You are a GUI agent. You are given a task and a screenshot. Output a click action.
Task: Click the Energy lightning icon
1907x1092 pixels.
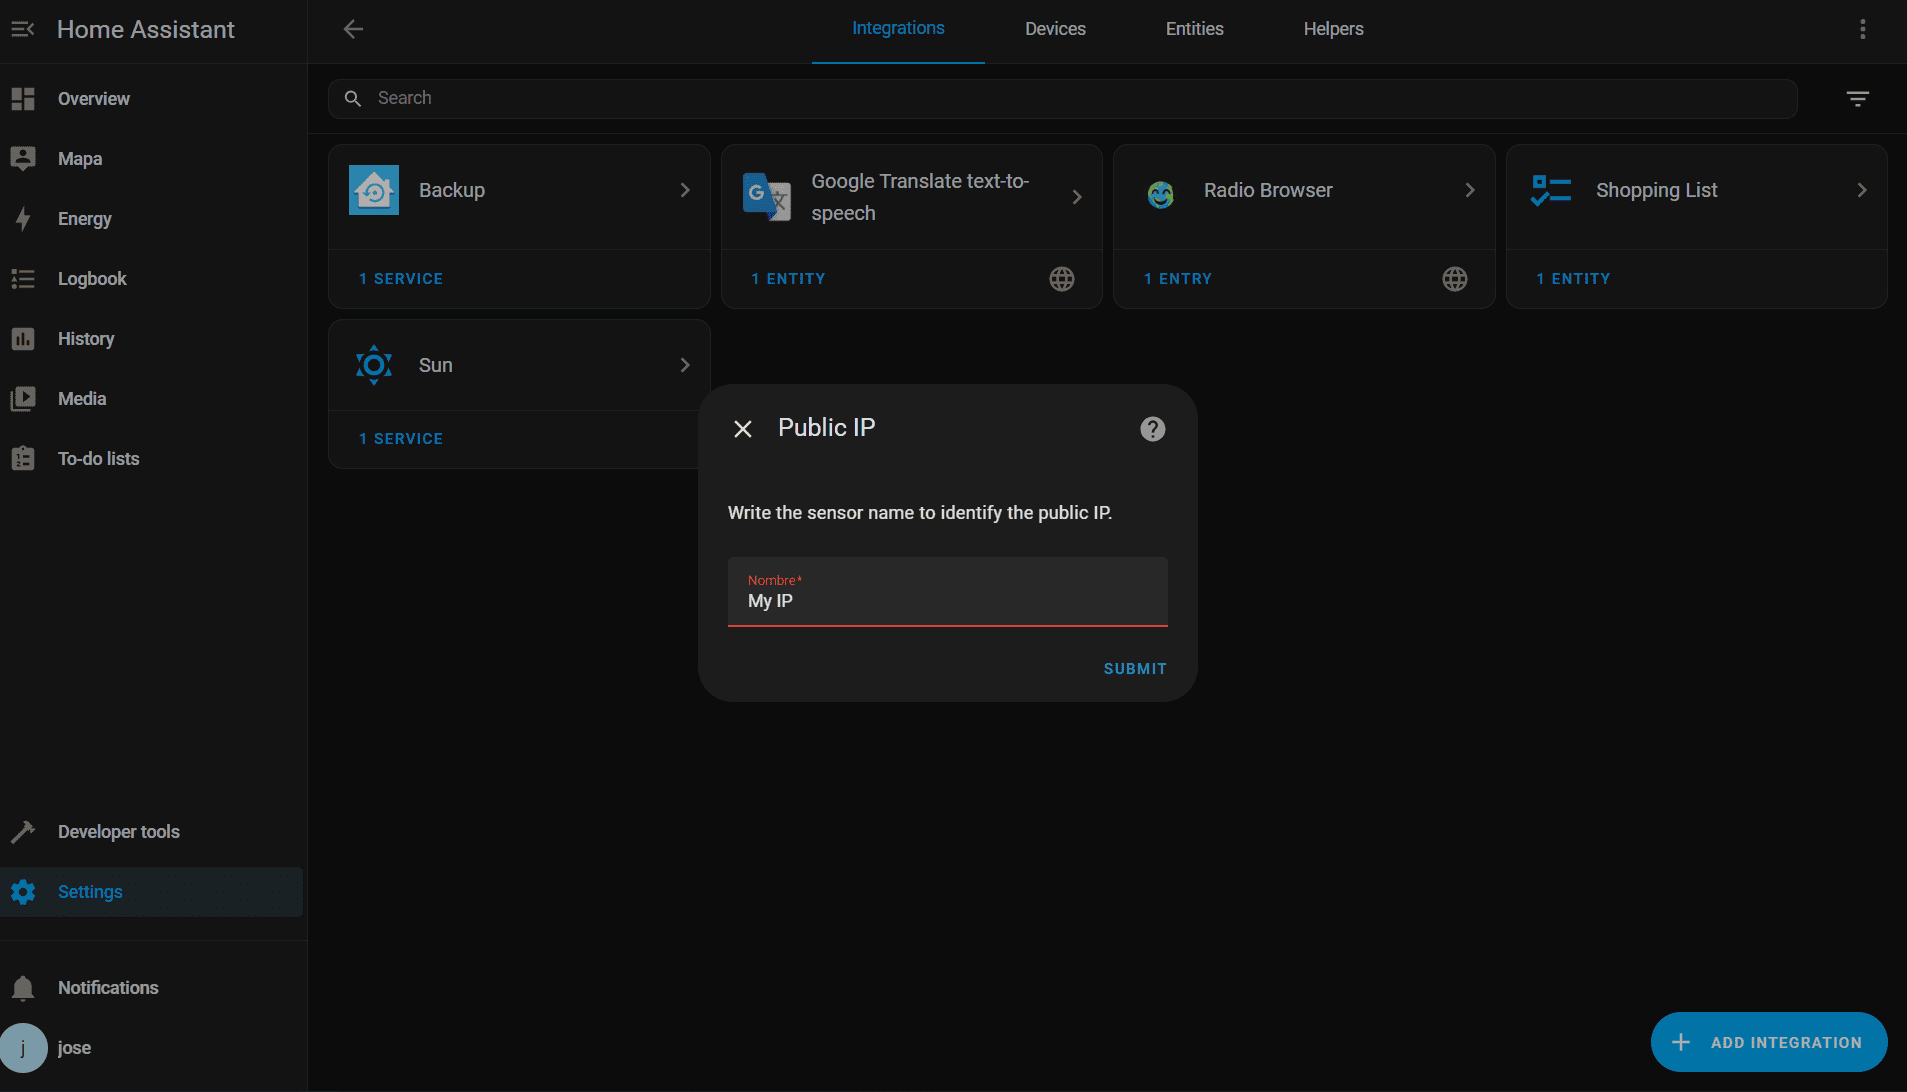tap(23, 219)
